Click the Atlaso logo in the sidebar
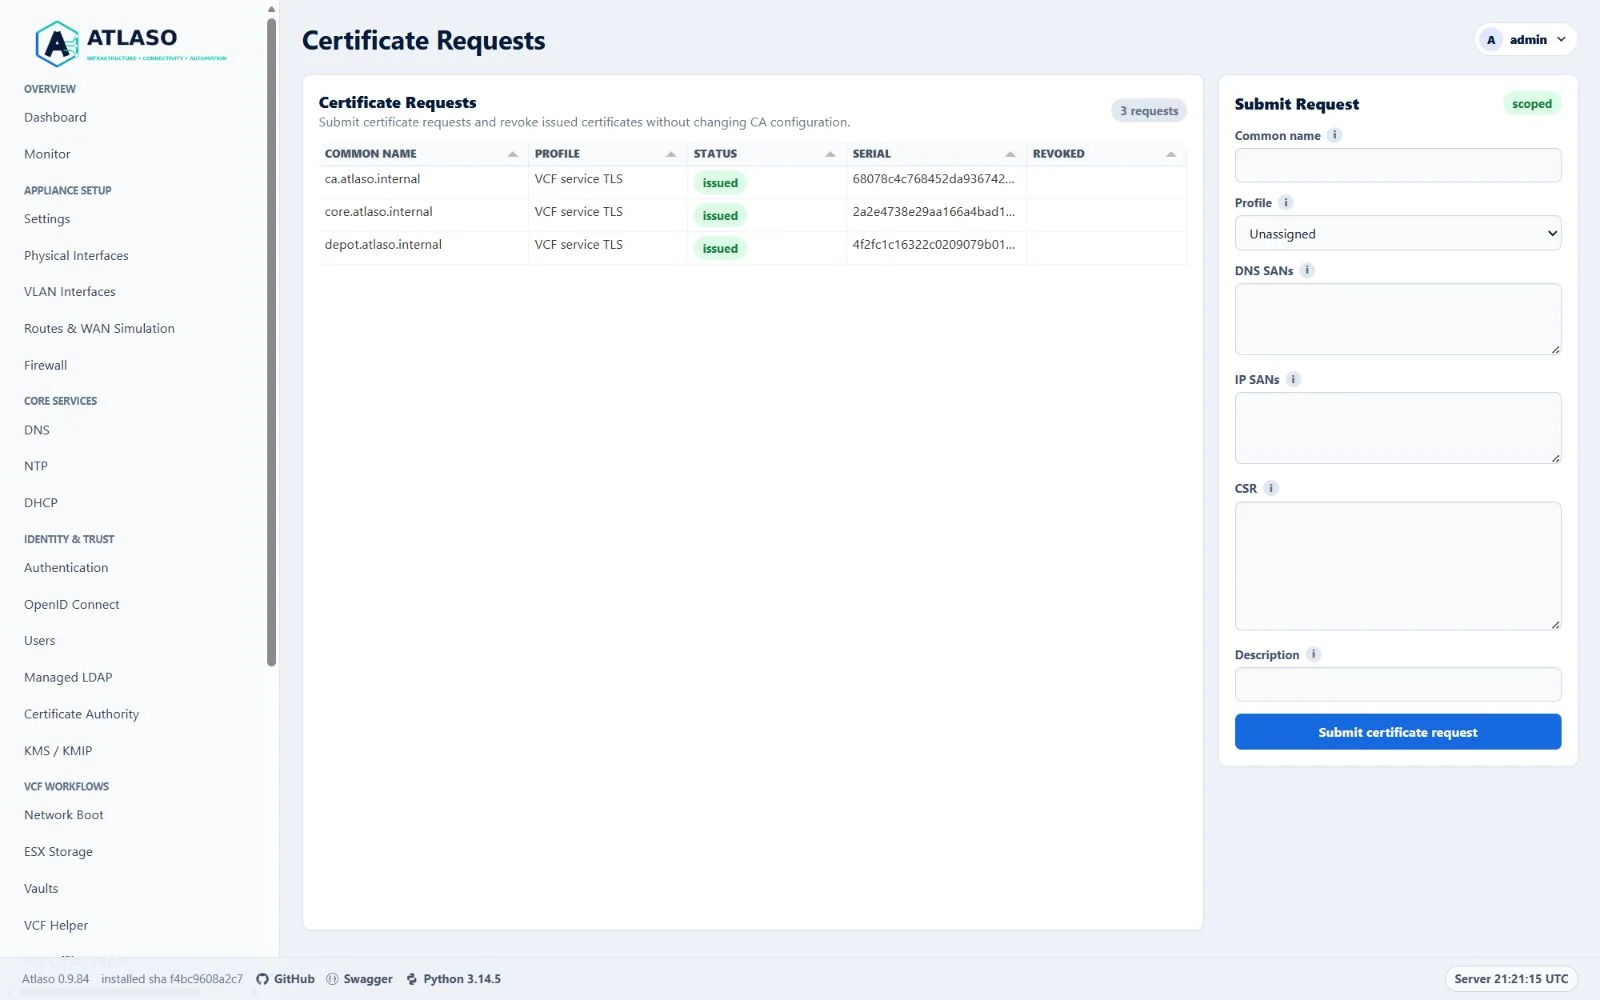Viewport: 1600px width, 1000px height. (x=131, y=43)
